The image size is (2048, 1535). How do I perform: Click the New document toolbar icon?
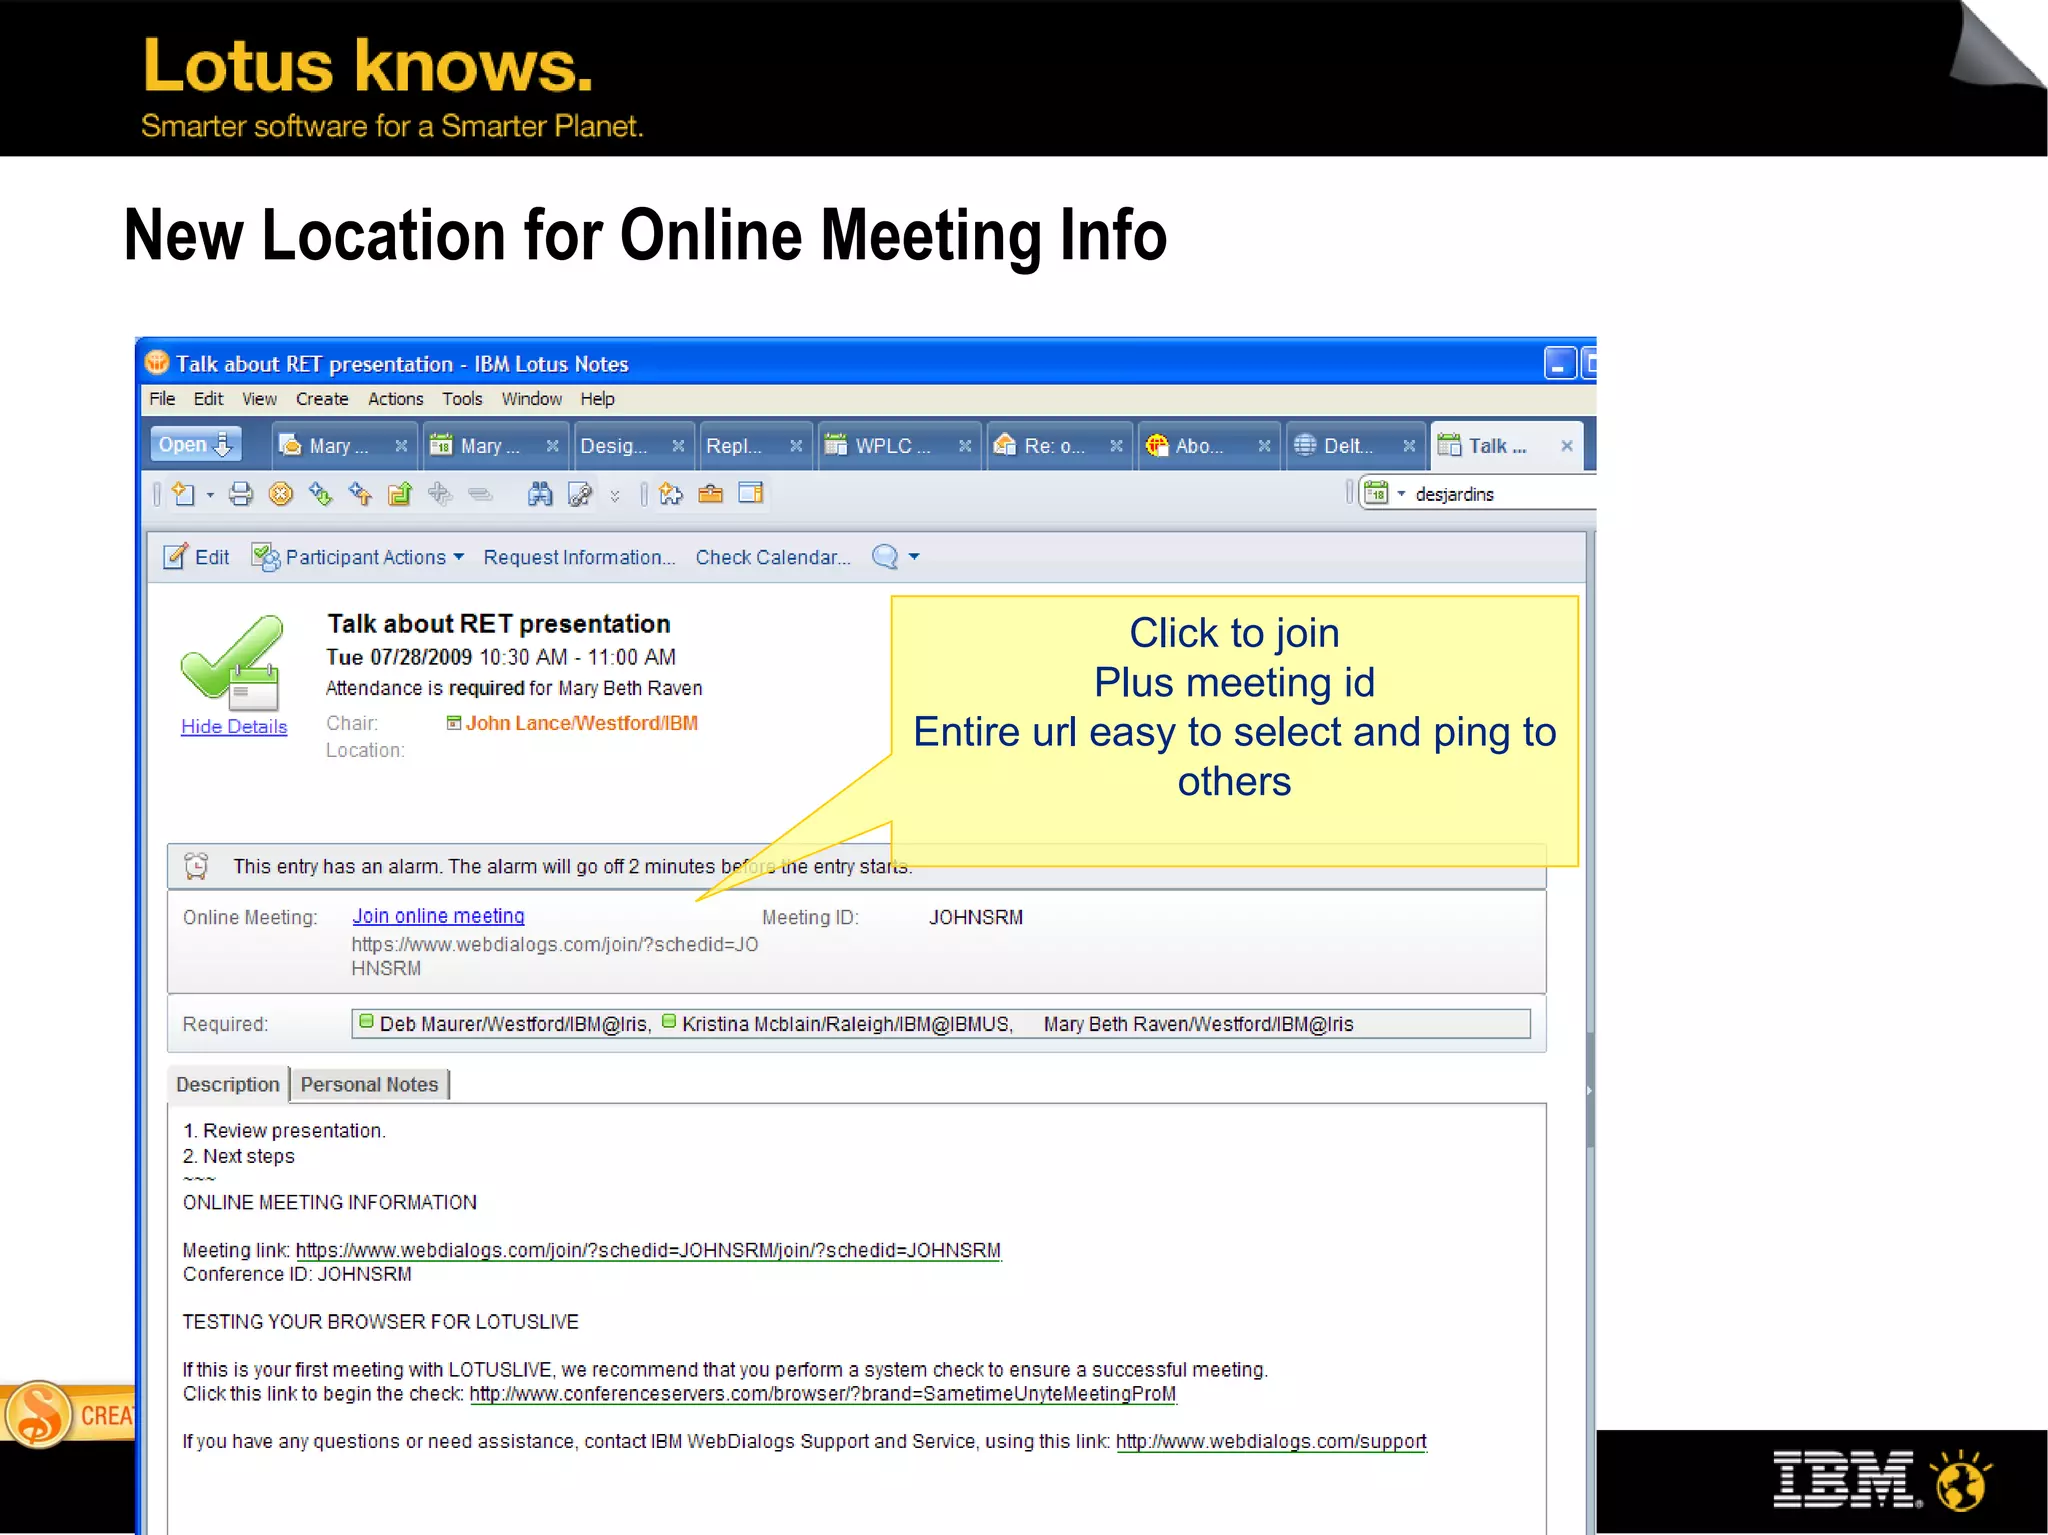(183, 494)
